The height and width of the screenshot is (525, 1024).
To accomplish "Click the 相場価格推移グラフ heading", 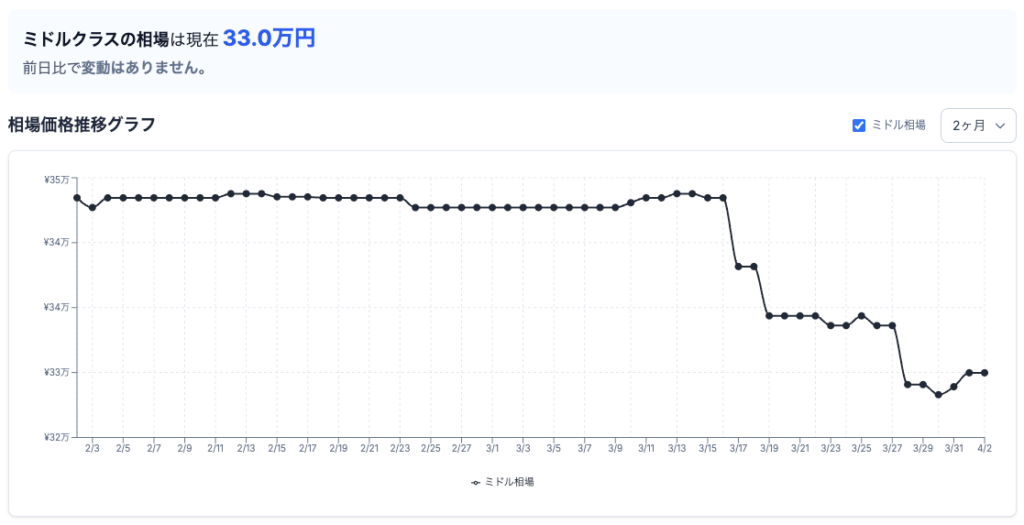I will [81, 125].
